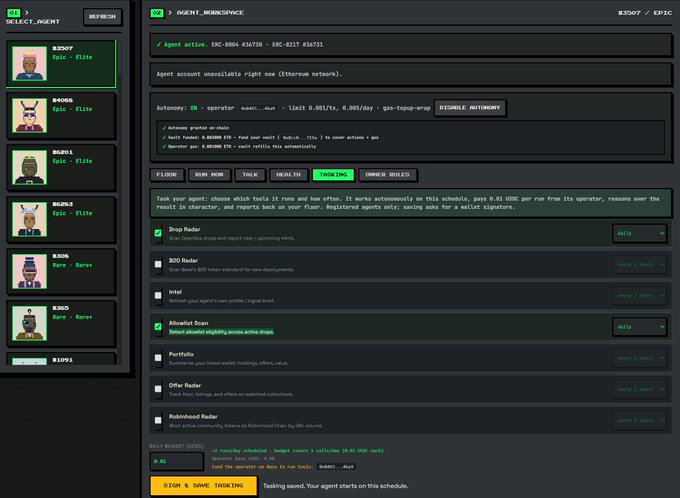The width and height of the screenshot is (680, 498).
Task: Toggle the Drop Radar checkbox
Action: pos(158,233)
